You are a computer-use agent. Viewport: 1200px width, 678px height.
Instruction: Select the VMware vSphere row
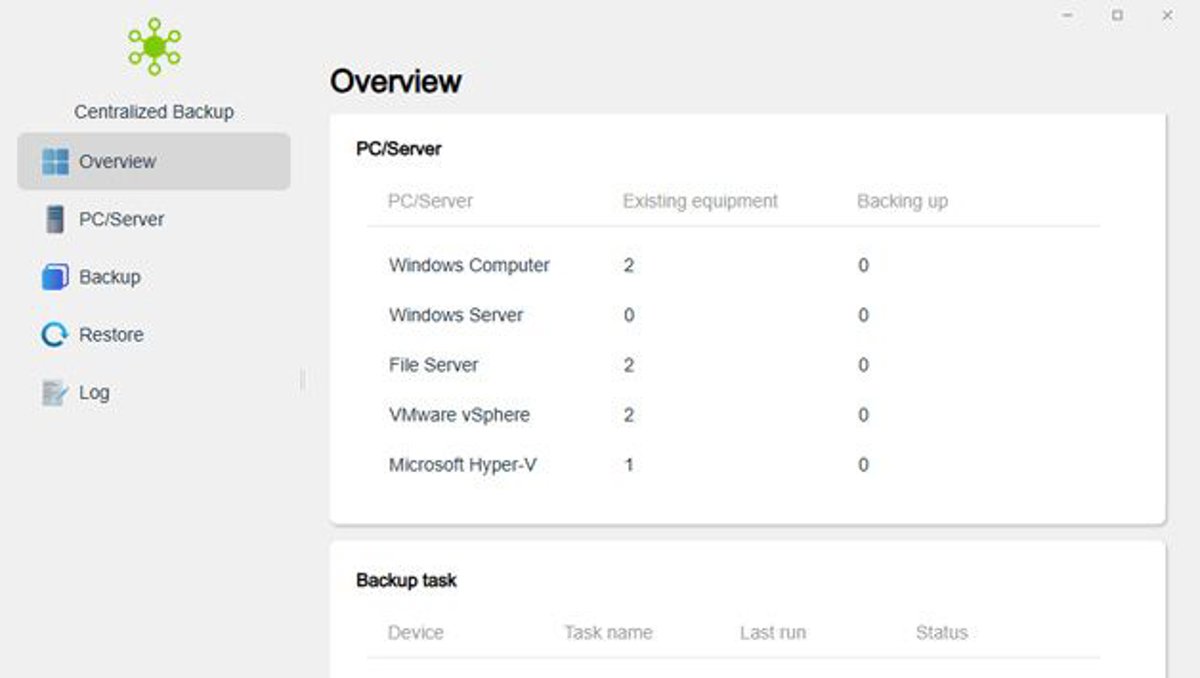pos(459,415)
